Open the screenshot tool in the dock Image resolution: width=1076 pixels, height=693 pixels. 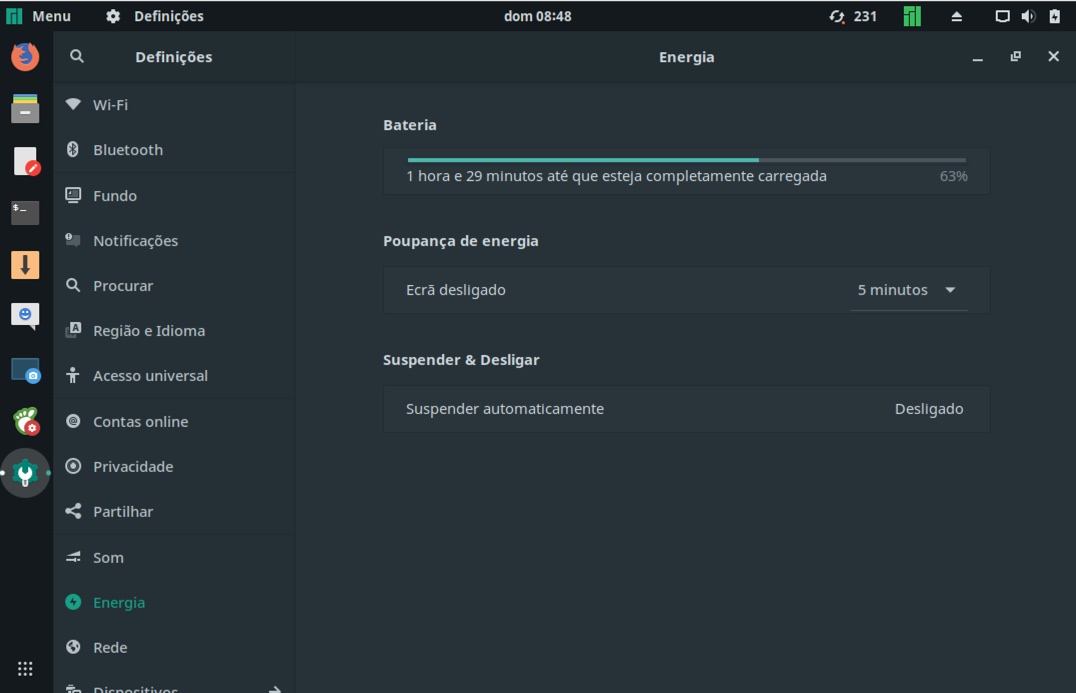click(x=23, y=370)
